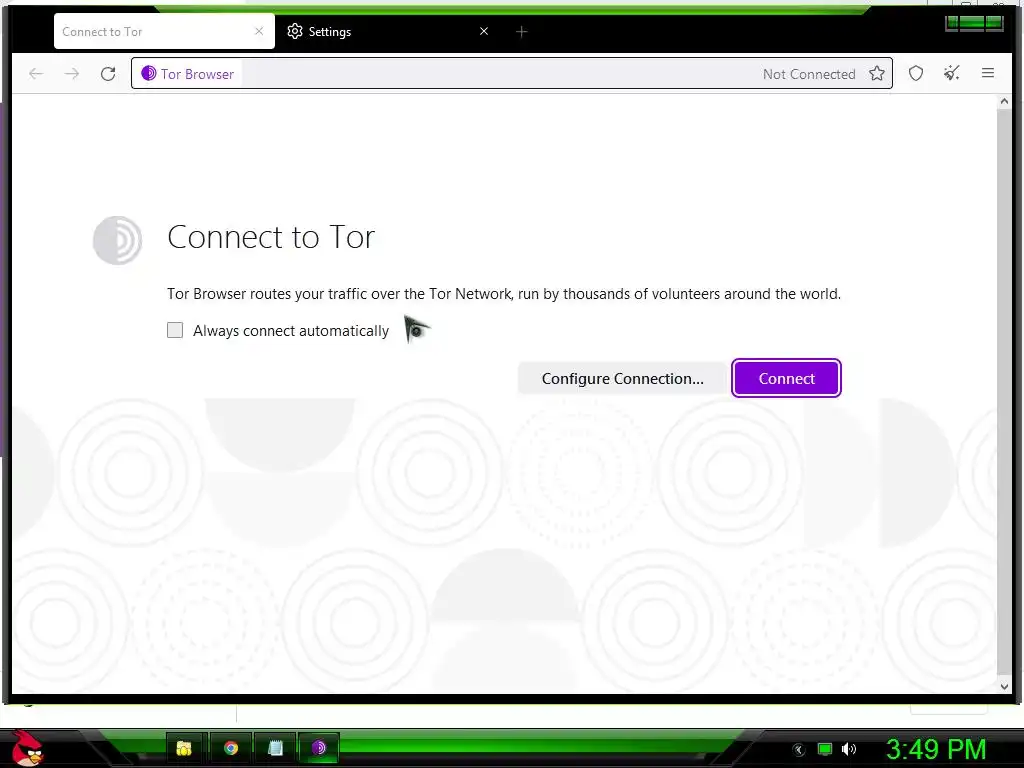Viewport: 1024px width, 768px height.
Task: Switch to the Settings tab
Action: click(385, 31)
